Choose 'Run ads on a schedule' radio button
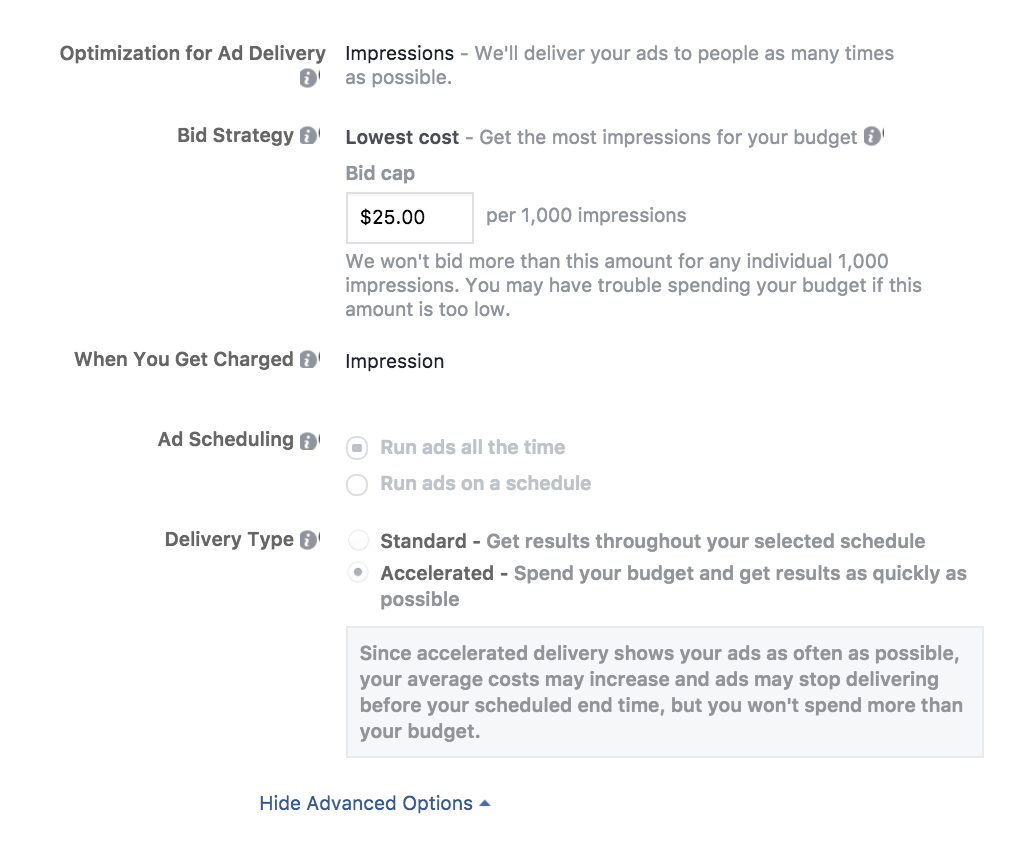Image resolution: width=1014 pixels, height=842 pixels. 357,485
